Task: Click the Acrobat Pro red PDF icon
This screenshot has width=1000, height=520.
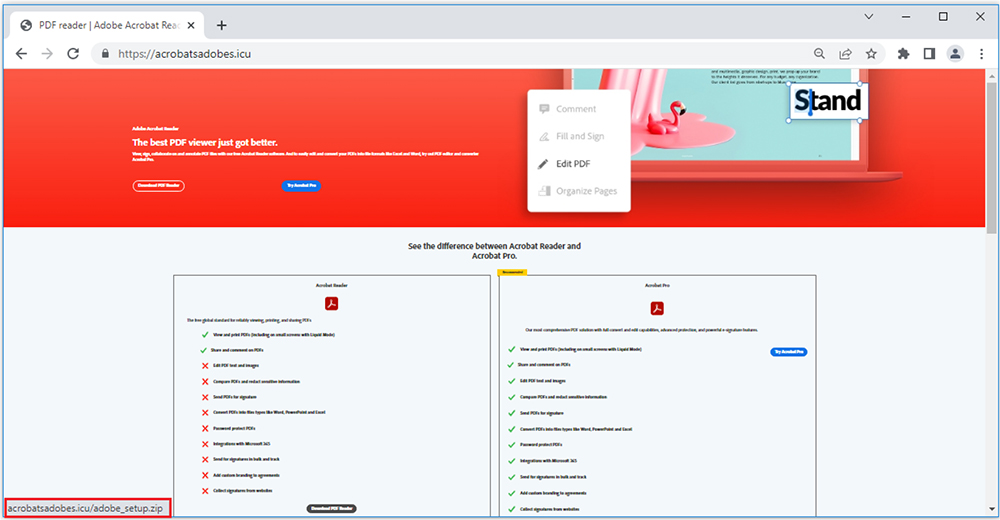Action: (657, 309)
